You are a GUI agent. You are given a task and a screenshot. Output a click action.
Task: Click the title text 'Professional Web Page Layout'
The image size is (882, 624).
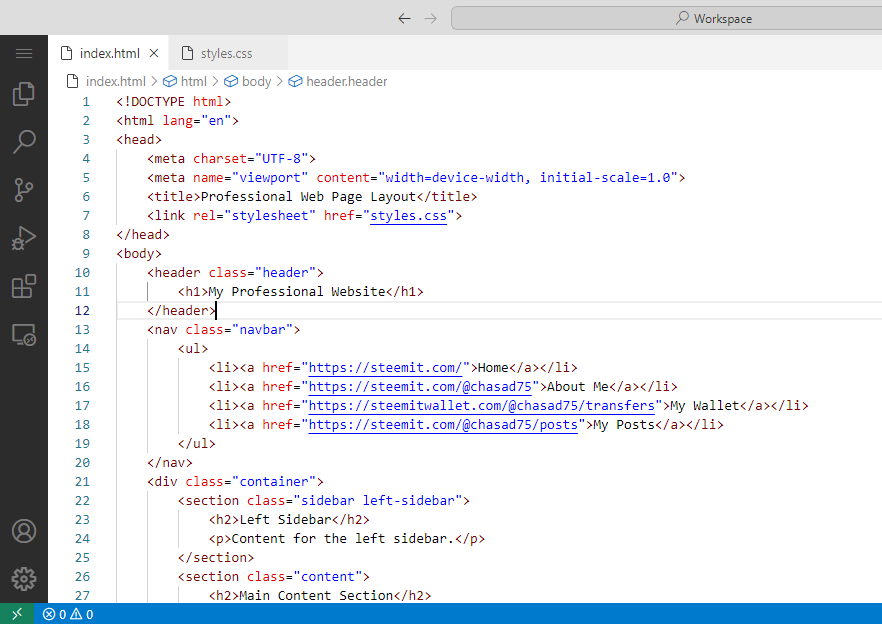pos(308,196)
